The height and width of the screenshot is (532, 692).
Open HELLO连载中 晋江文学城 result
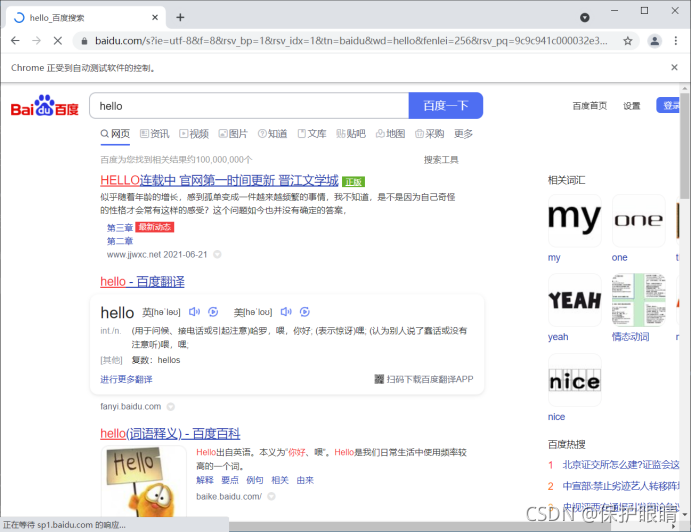219,180
